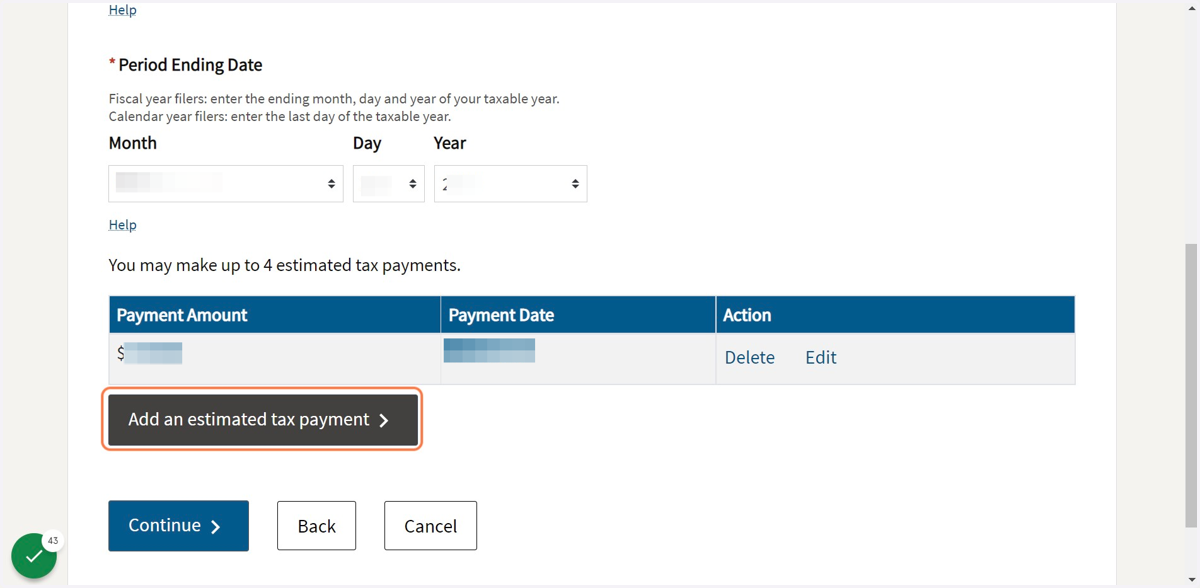The image size is (1200, 588).
Task: Click the blurred payment date cell
Action: pos(578,358)
